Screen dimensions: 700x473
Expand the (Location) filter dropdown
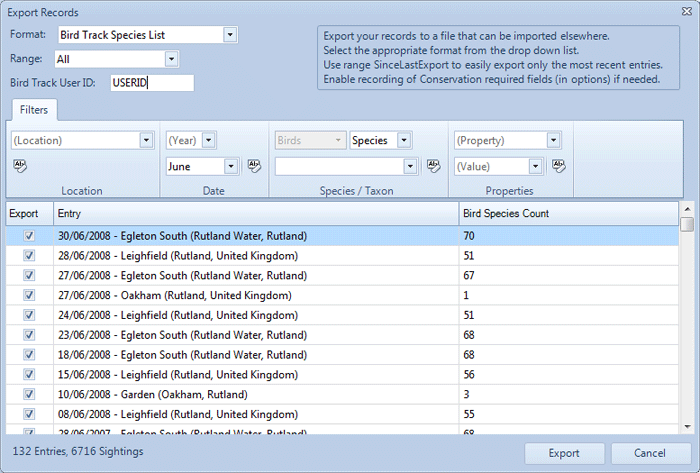(x=146, y=140)
